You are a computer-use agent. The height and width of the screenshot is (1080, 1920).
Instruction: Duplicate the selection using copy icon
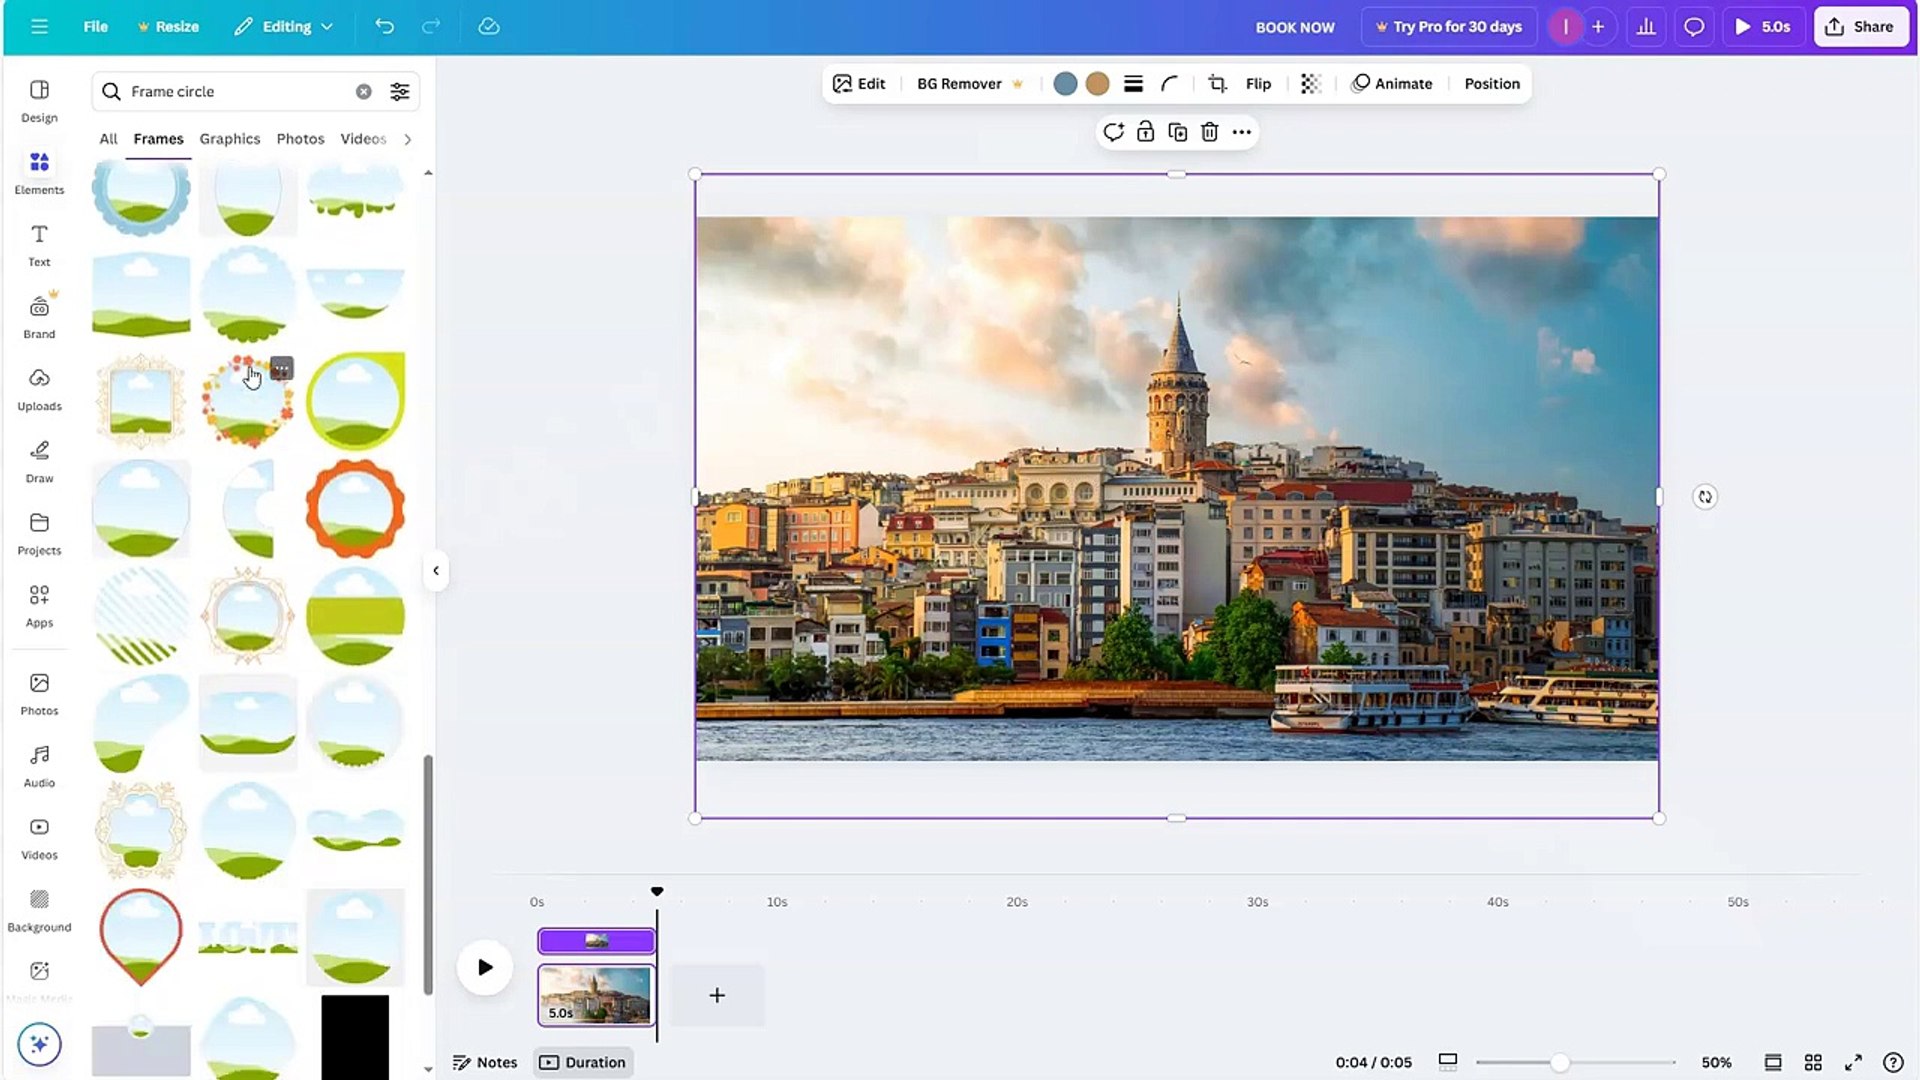click(x=1178, y=131)
